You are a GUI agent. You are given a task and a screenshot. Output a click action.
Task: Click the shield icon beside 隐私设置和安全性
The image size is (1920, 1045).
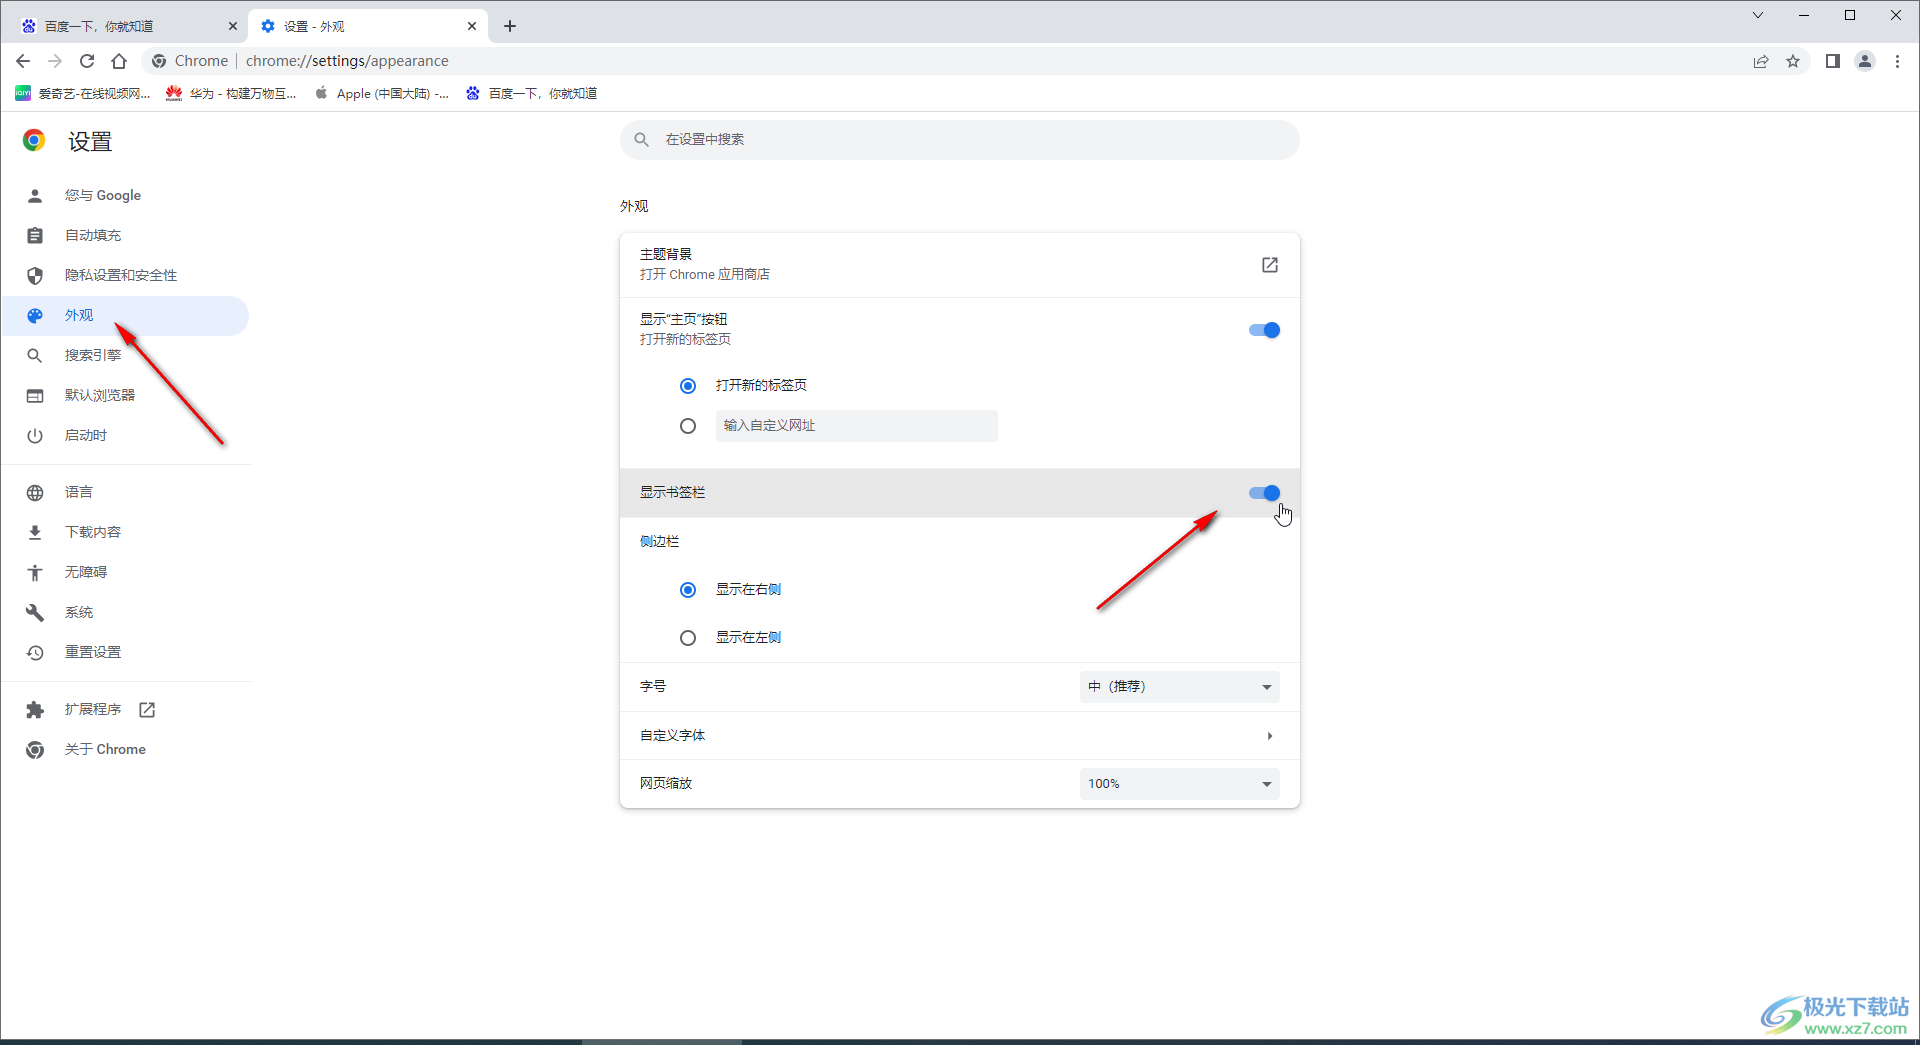35,276
